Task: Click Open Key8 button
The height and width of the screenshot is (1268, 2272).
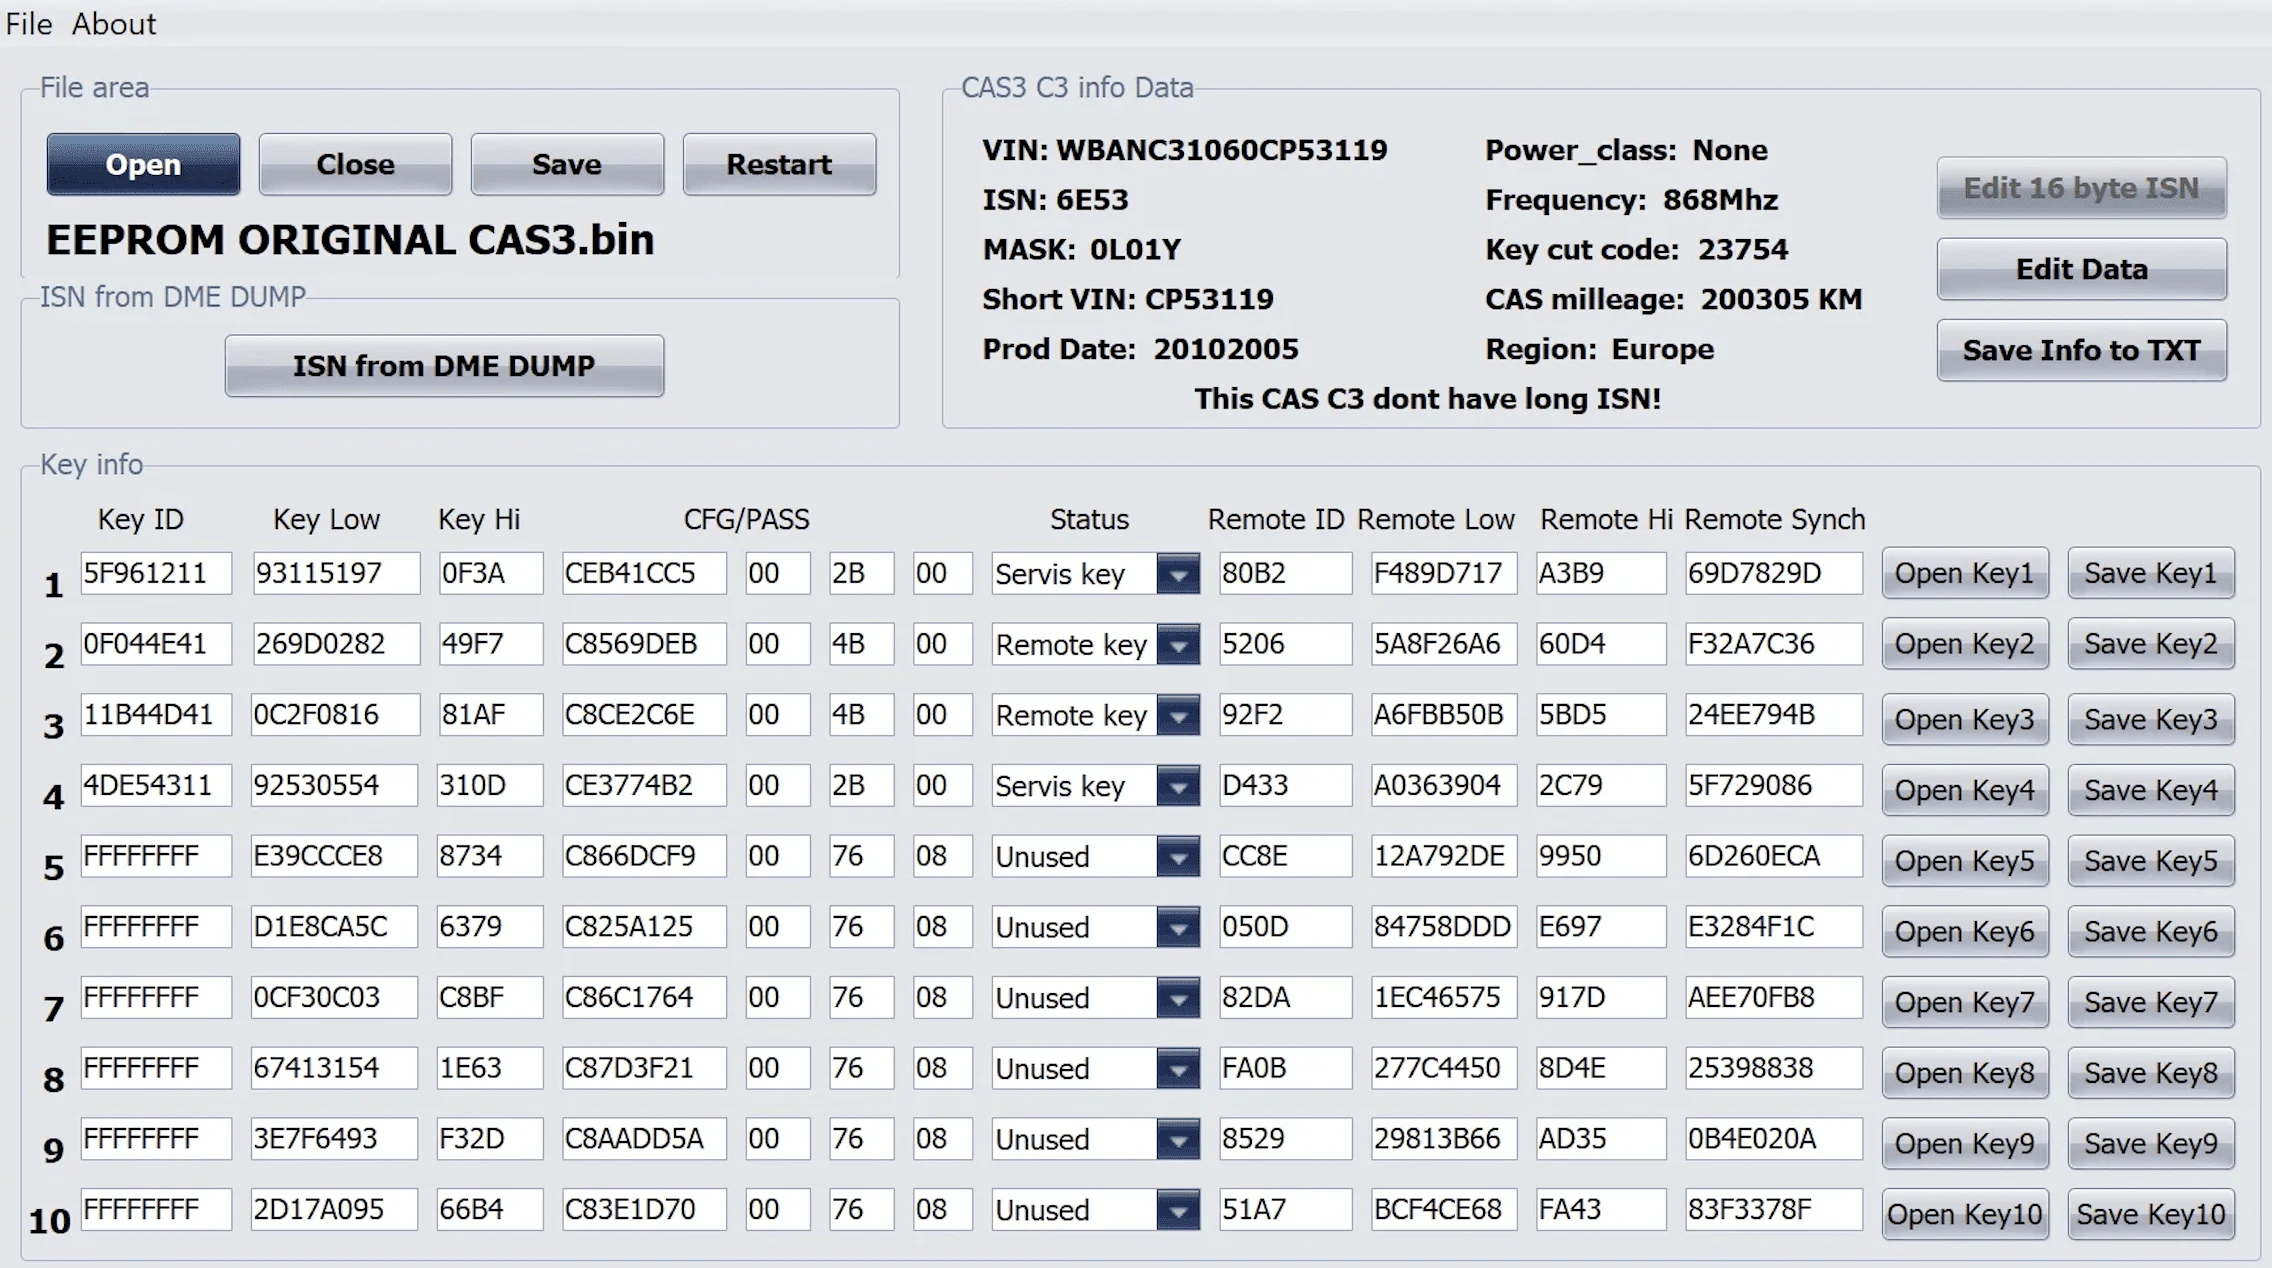Action: 1965,1073
